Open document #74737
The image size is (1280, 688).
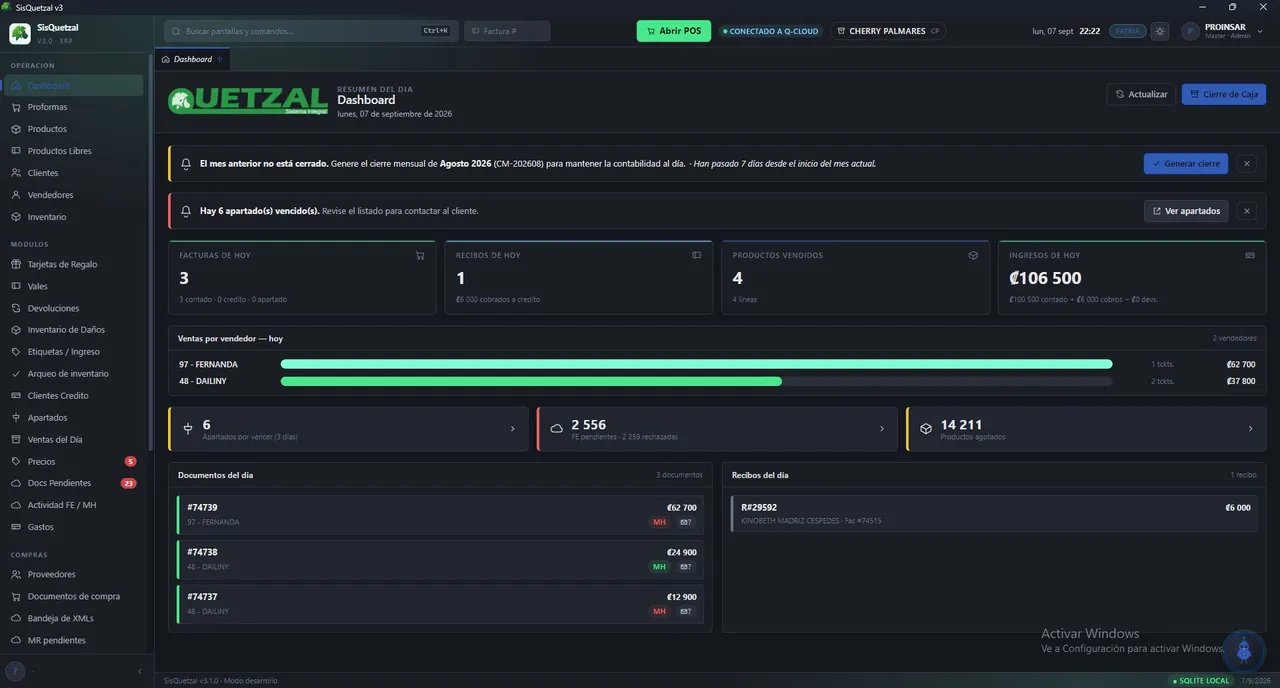(x=440, y=604)
